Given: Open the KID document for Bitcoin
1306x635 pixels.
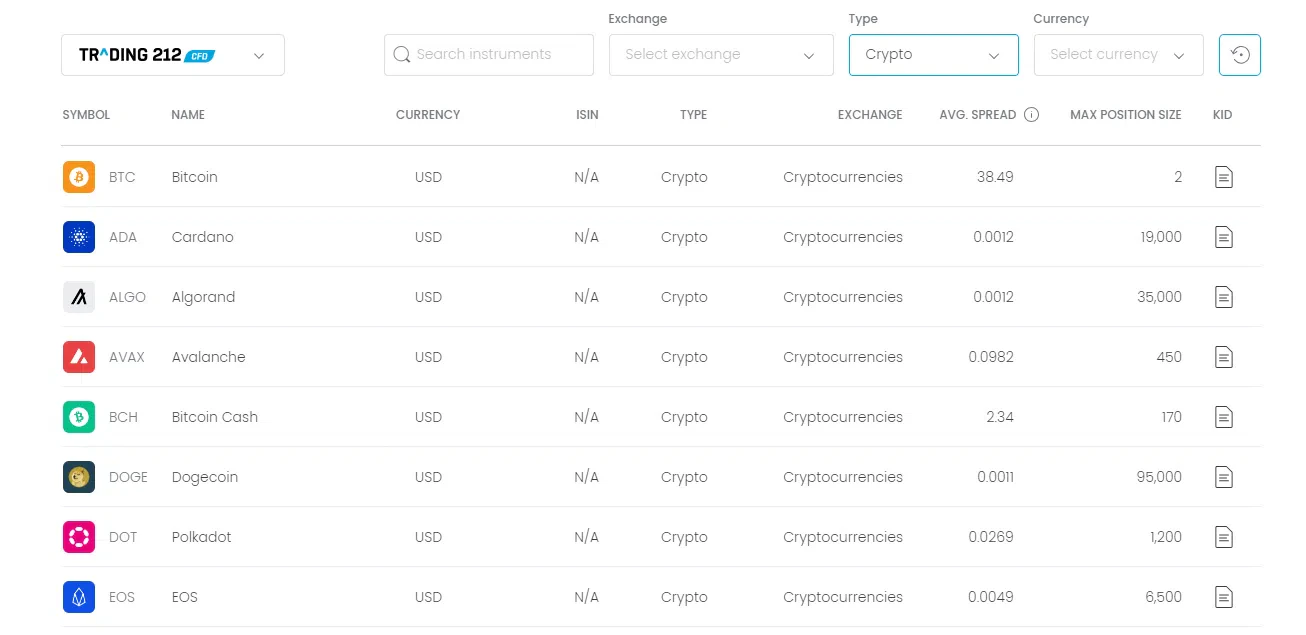Looking at the screenshot, I should click(x=1223, y=177).
